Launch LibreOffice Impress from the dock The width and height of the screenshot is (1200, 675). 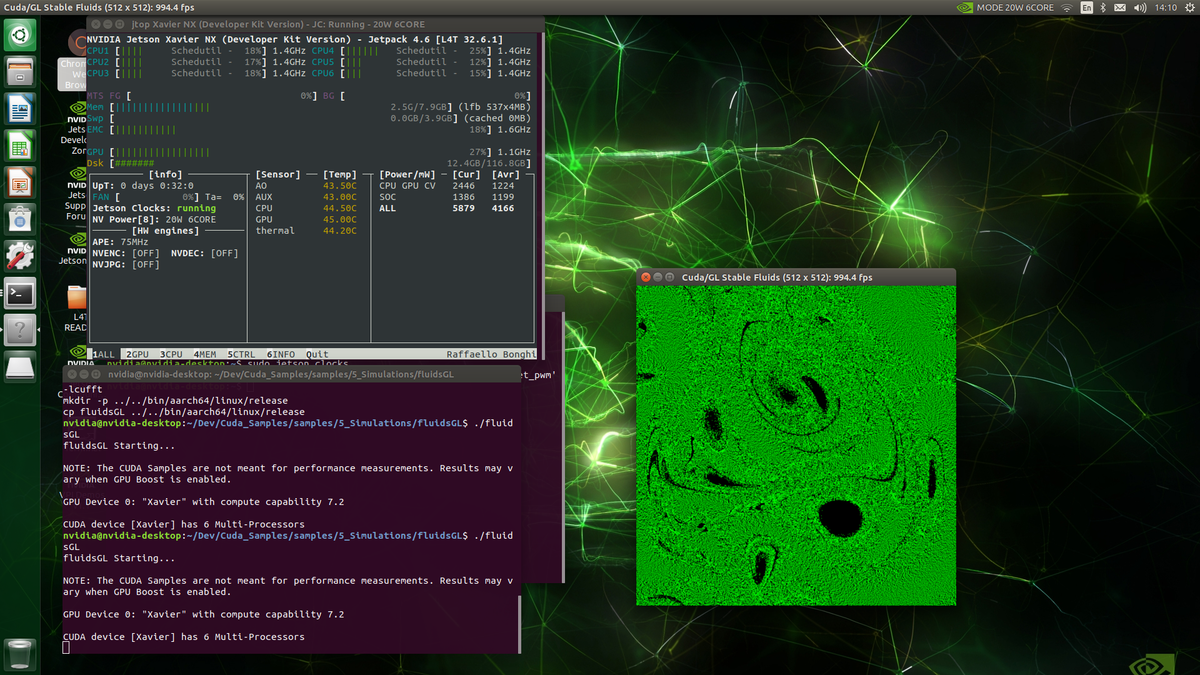point(22,182)
